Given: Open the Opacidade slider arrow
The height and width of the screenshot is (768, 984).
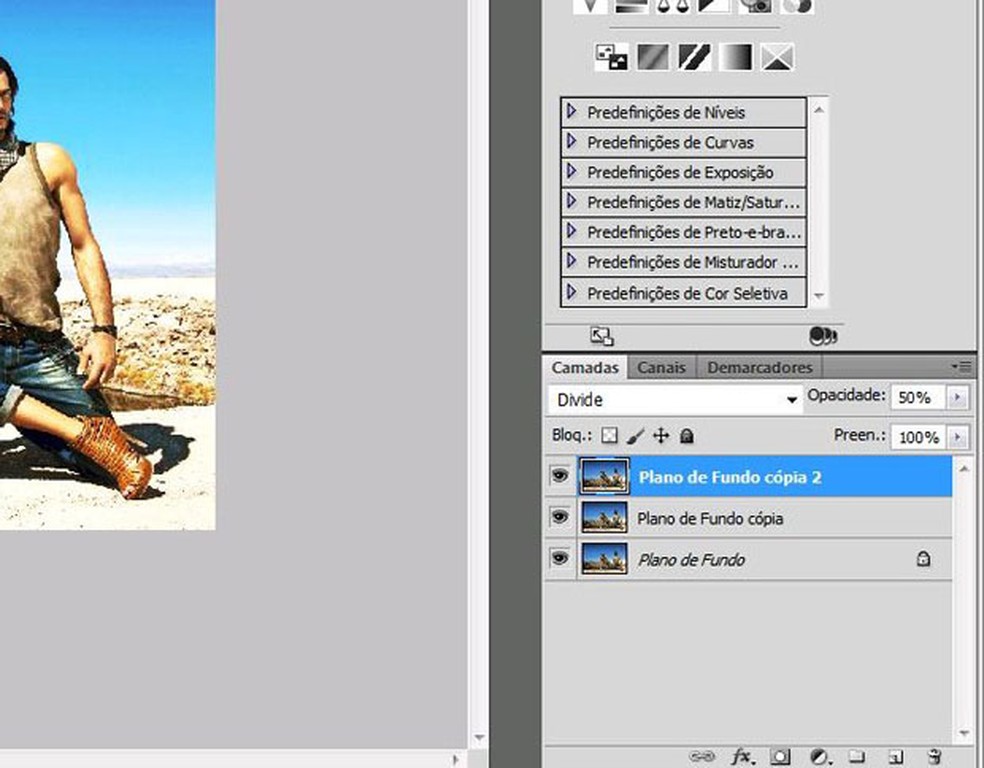Looking at the screenshot, I should [958, 397].
